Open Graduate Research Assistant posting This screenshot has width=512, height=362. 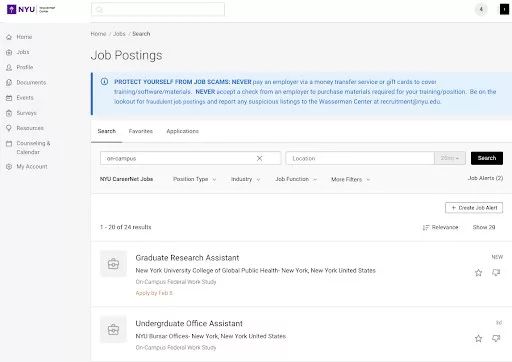187,258
